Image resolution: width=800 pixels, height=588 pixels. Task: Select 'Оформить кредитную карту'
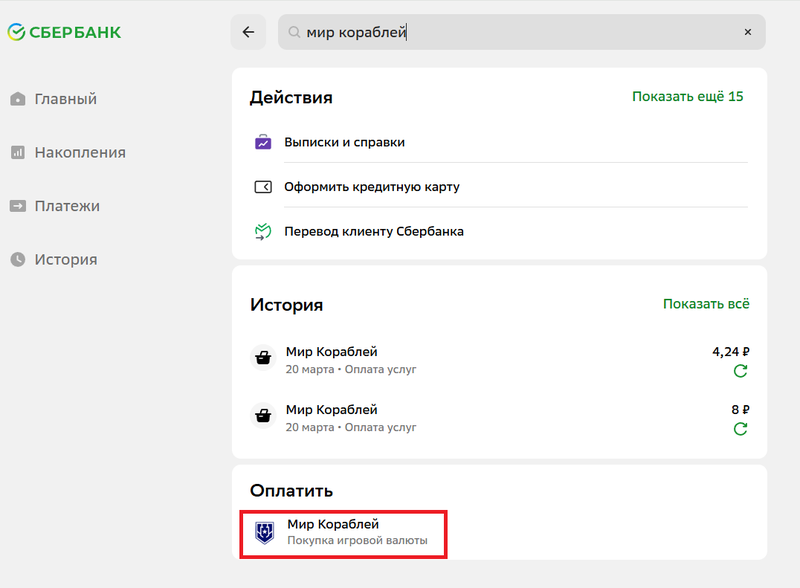500,187
